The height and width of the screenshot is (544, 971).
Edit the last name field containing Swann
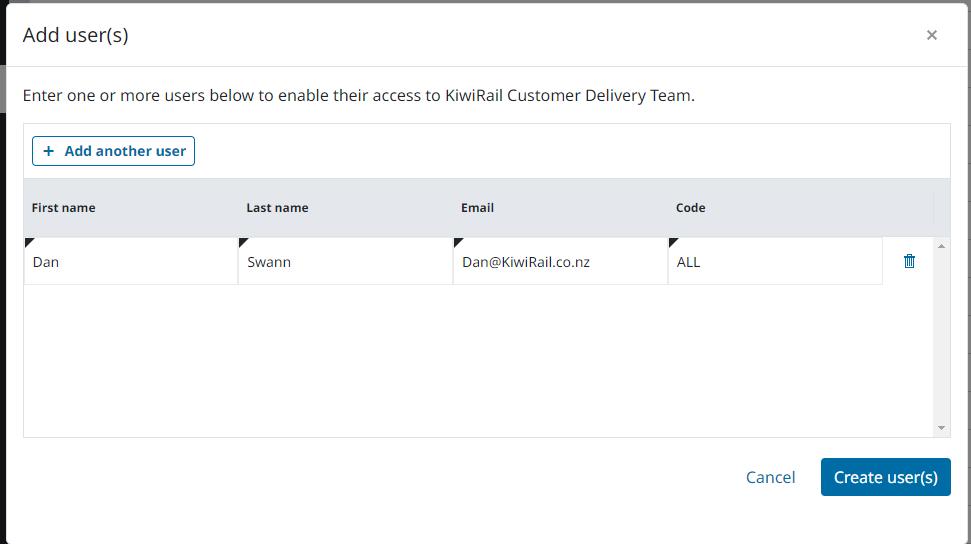[x=345, y=263]
